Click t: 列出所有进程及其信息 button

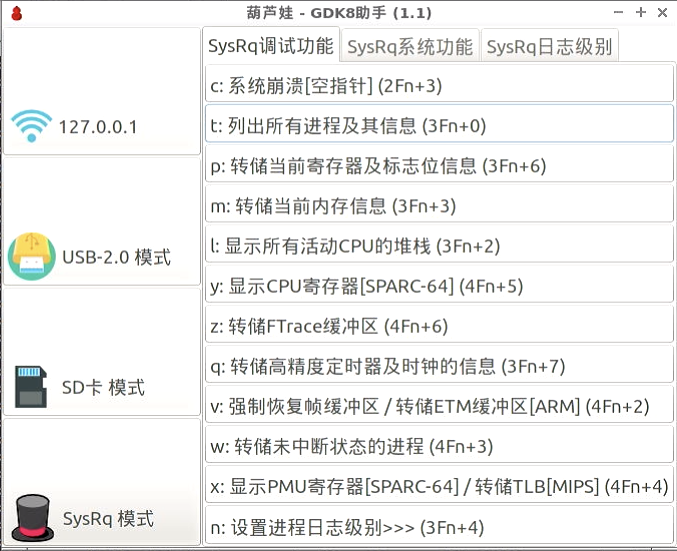pos(439,125)
